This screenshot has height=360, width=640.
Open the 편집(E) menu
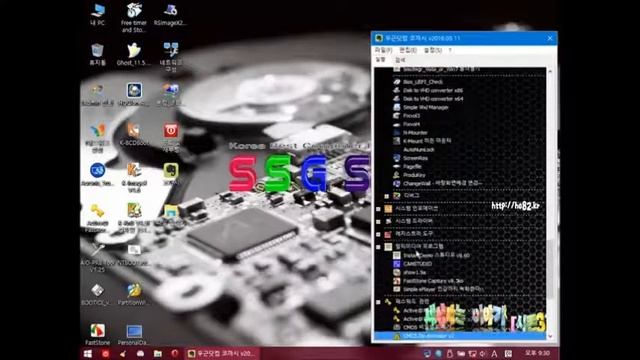(408, 50)
